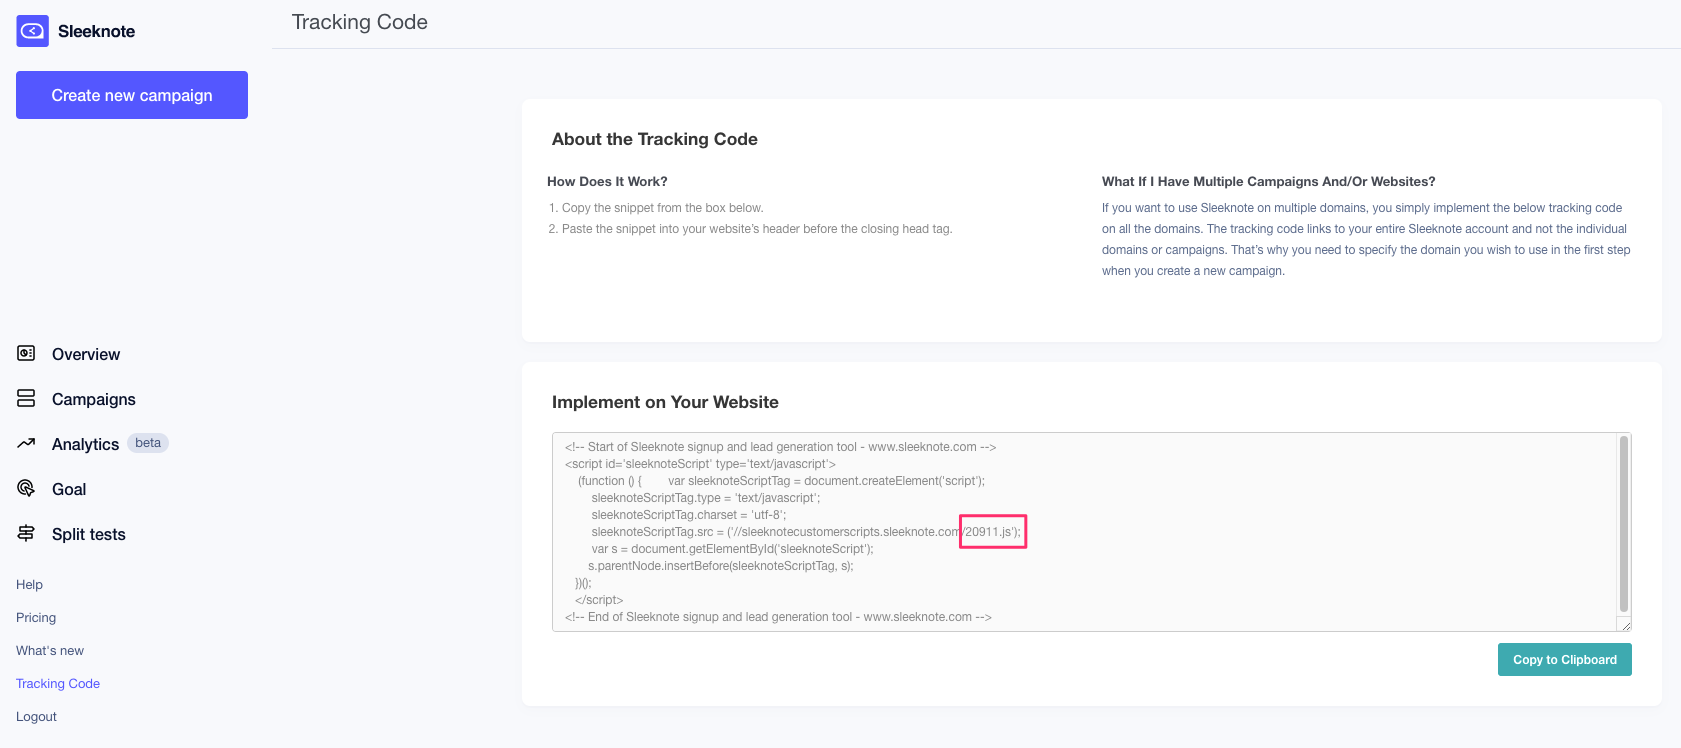
Task: Open the Help link
Action: point(29,584)
